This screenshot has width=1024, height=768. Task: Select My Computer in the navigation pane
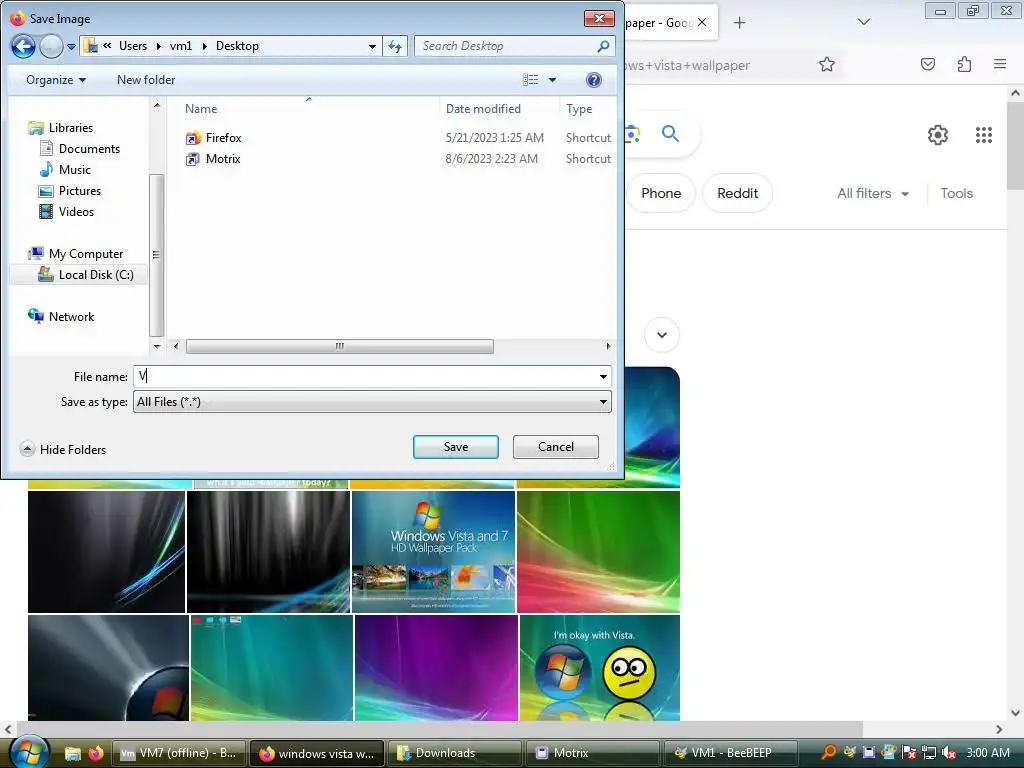(86, 254)
